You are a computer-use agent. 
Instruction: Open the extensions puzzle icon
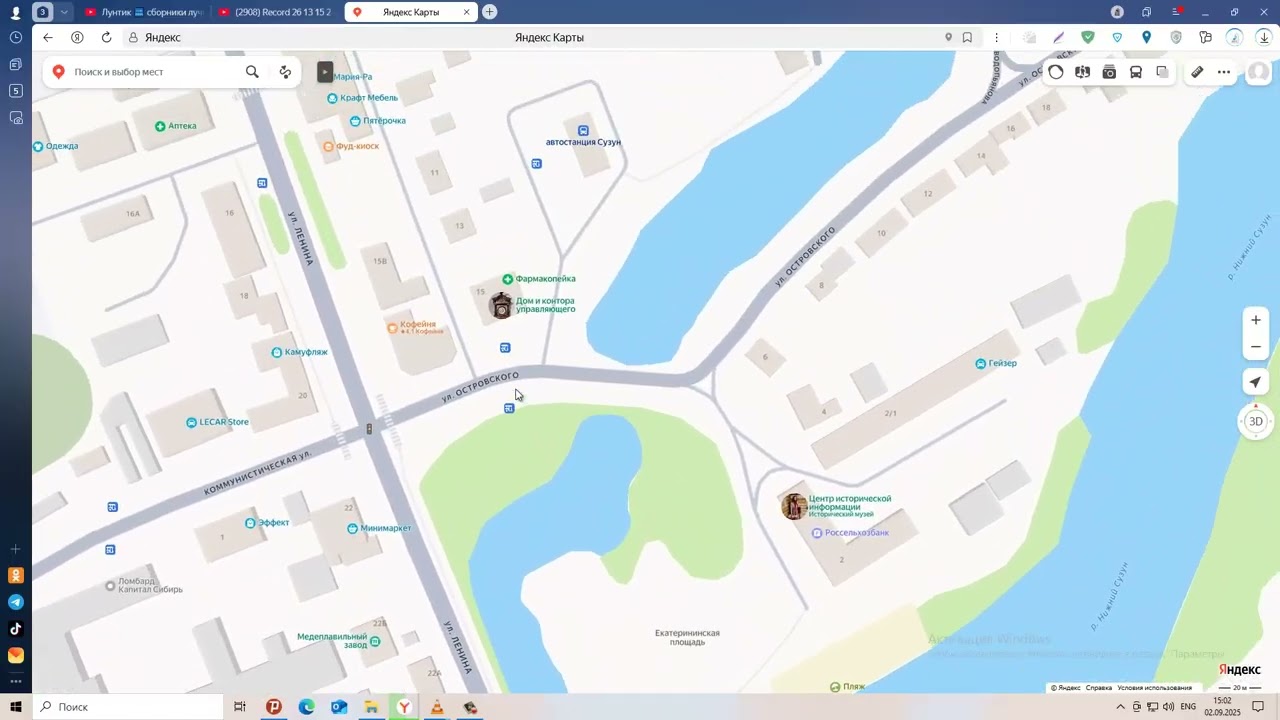pyautogui.click(x=1206, y=37)
